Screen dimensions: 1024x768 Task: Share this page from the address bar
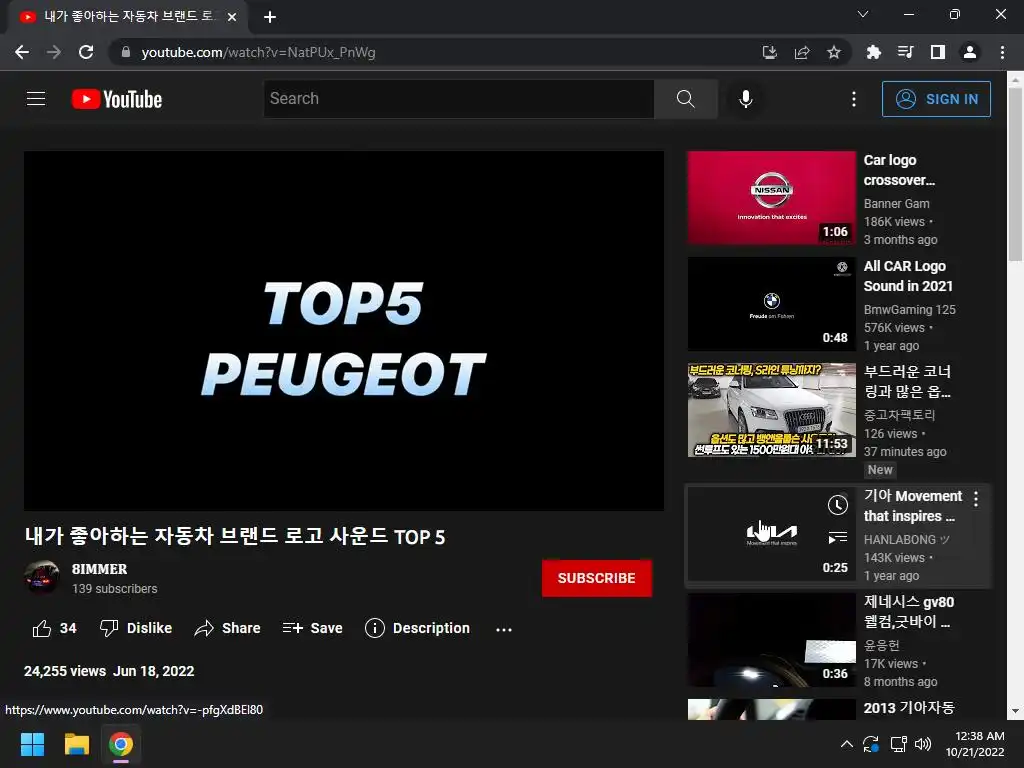(802, 52)
